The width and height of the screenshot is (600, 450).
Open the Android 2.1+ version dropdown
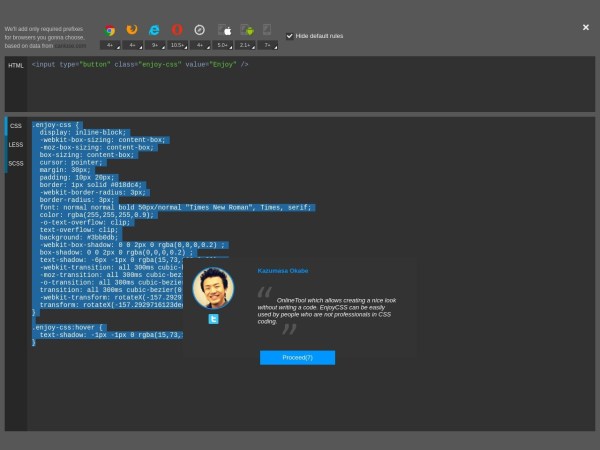[245, 45]
